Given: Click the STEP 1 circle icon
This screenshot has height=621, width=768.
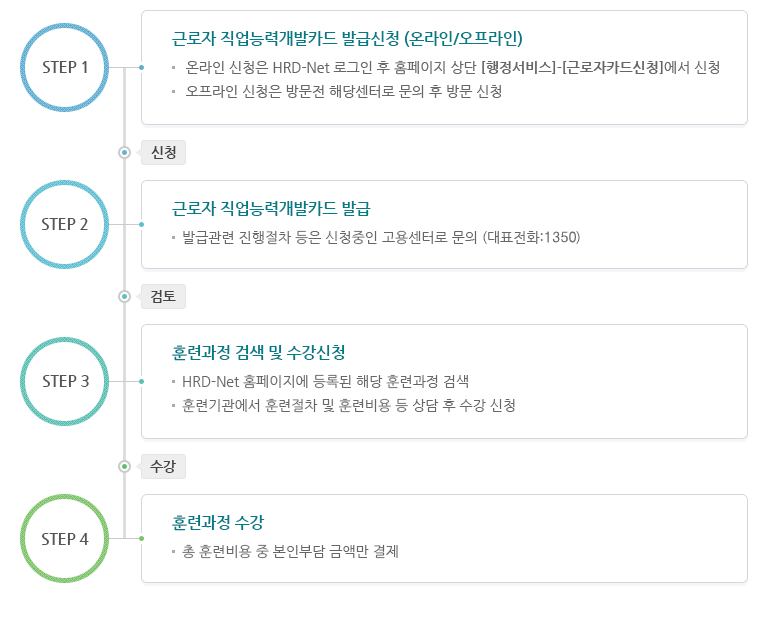Looking at the screenshot, I should pyautogui.click(x=65, y=67).
